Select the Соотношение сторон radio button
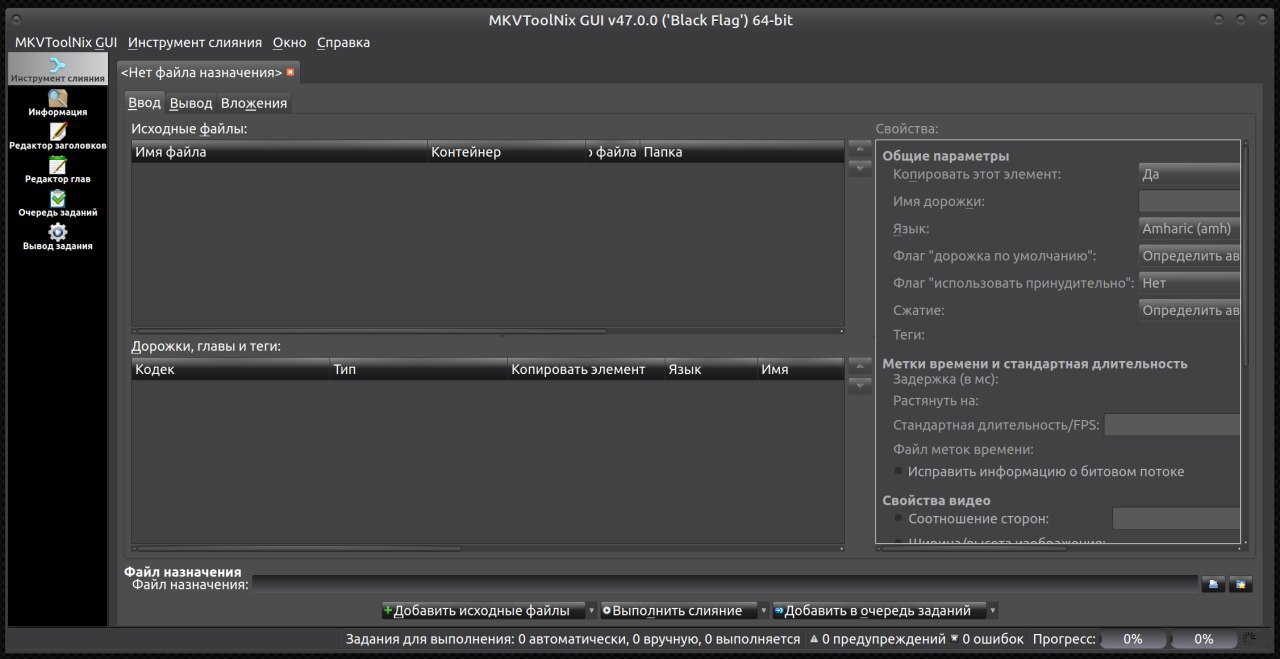Image resolution: width=1280 pixels, height=659 pixels. [x=899, y=518]
